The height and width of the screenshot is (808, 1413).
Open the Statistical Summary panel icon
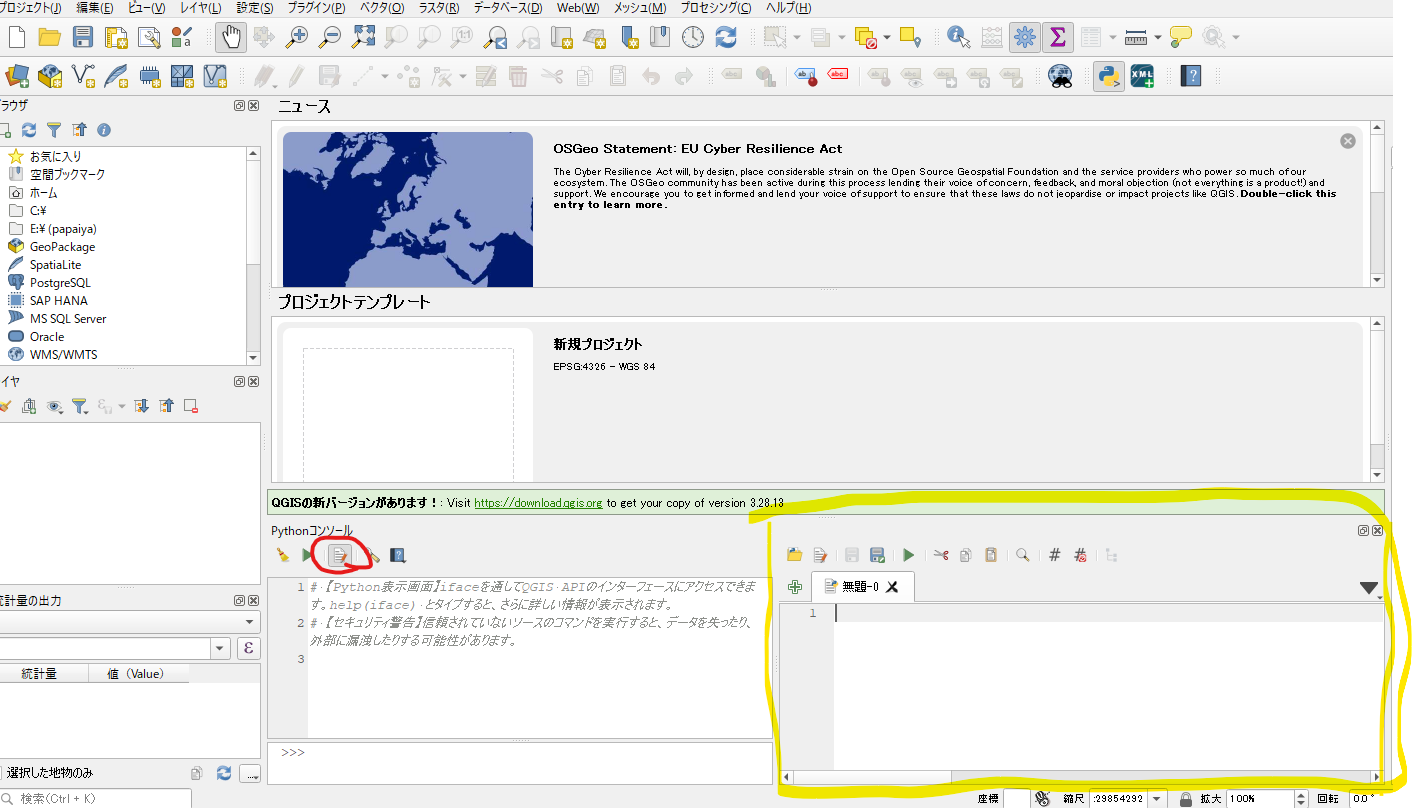coord(1056,37)
